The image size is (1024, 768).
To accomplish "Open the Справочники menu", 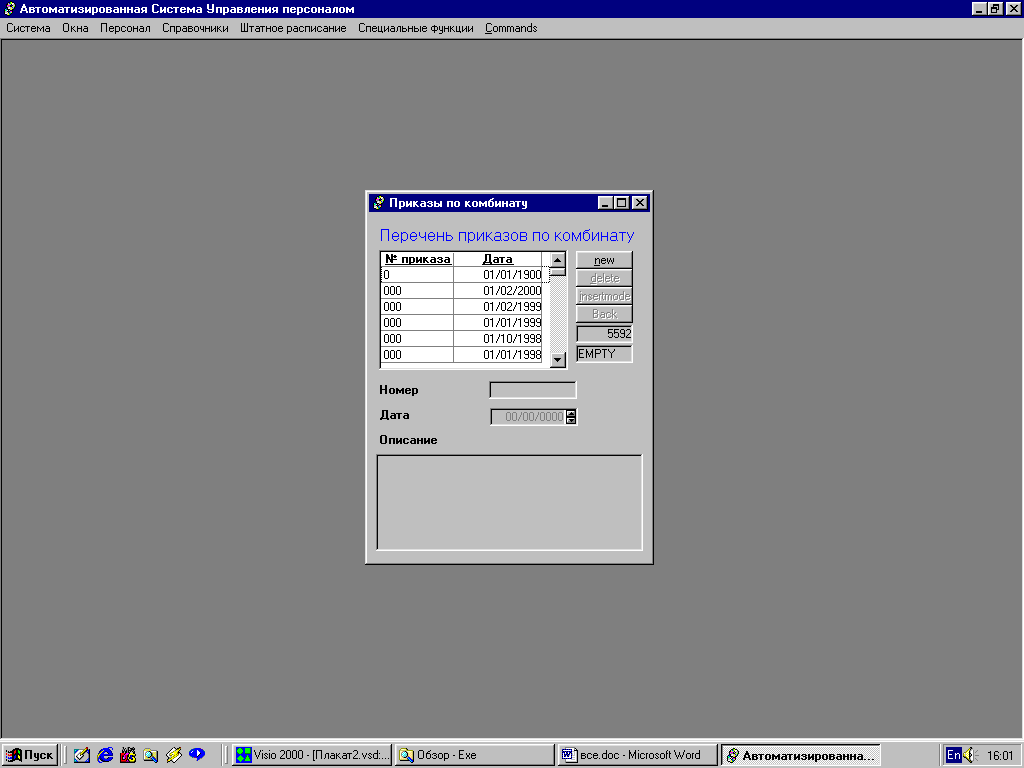I will click(195, 28).
